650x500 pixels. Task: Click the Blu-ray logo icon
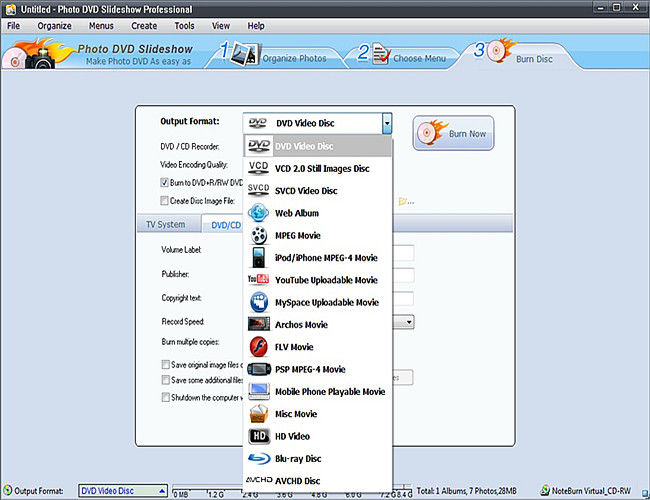[x=259, y=459]
